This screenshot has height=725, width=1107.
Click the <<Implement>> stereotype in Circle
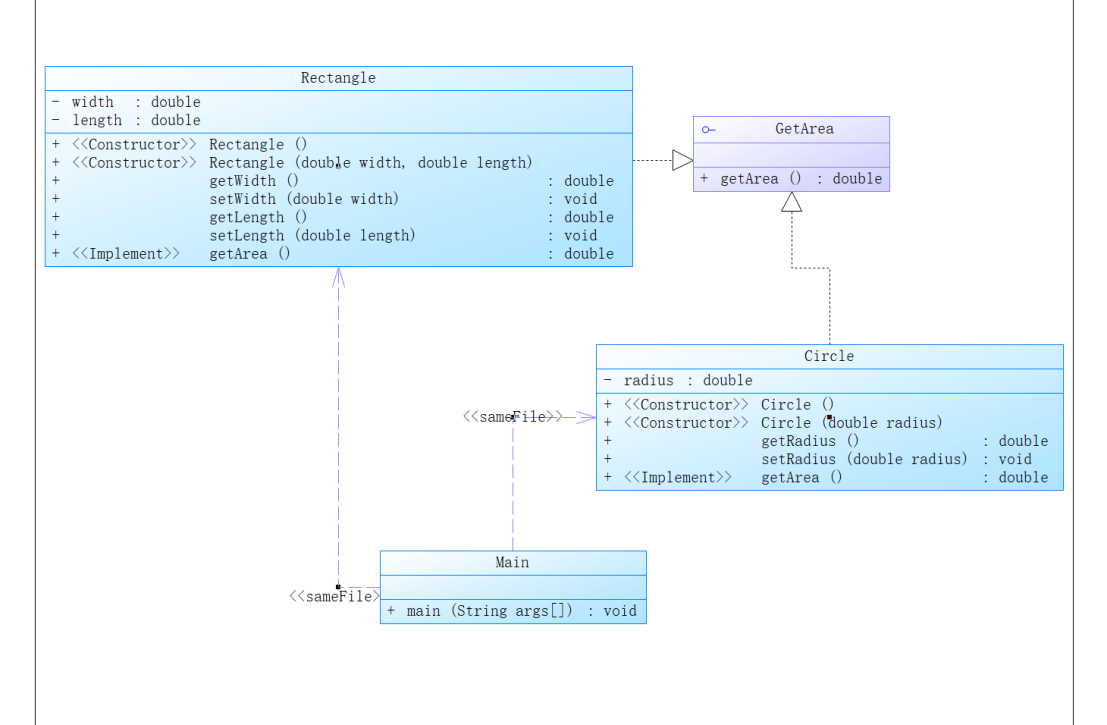678,478
